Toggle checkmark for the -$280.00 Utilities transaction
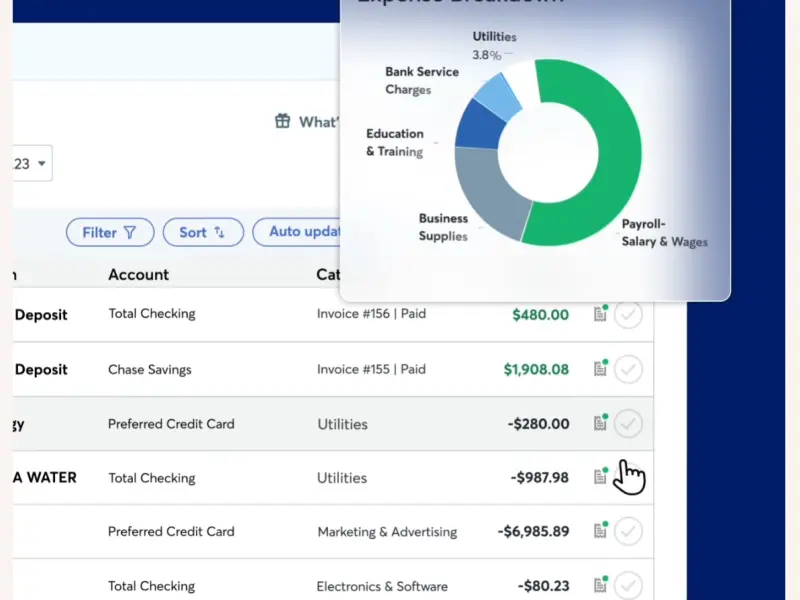This screenshot has width=800, height=600. pos(628,424)
